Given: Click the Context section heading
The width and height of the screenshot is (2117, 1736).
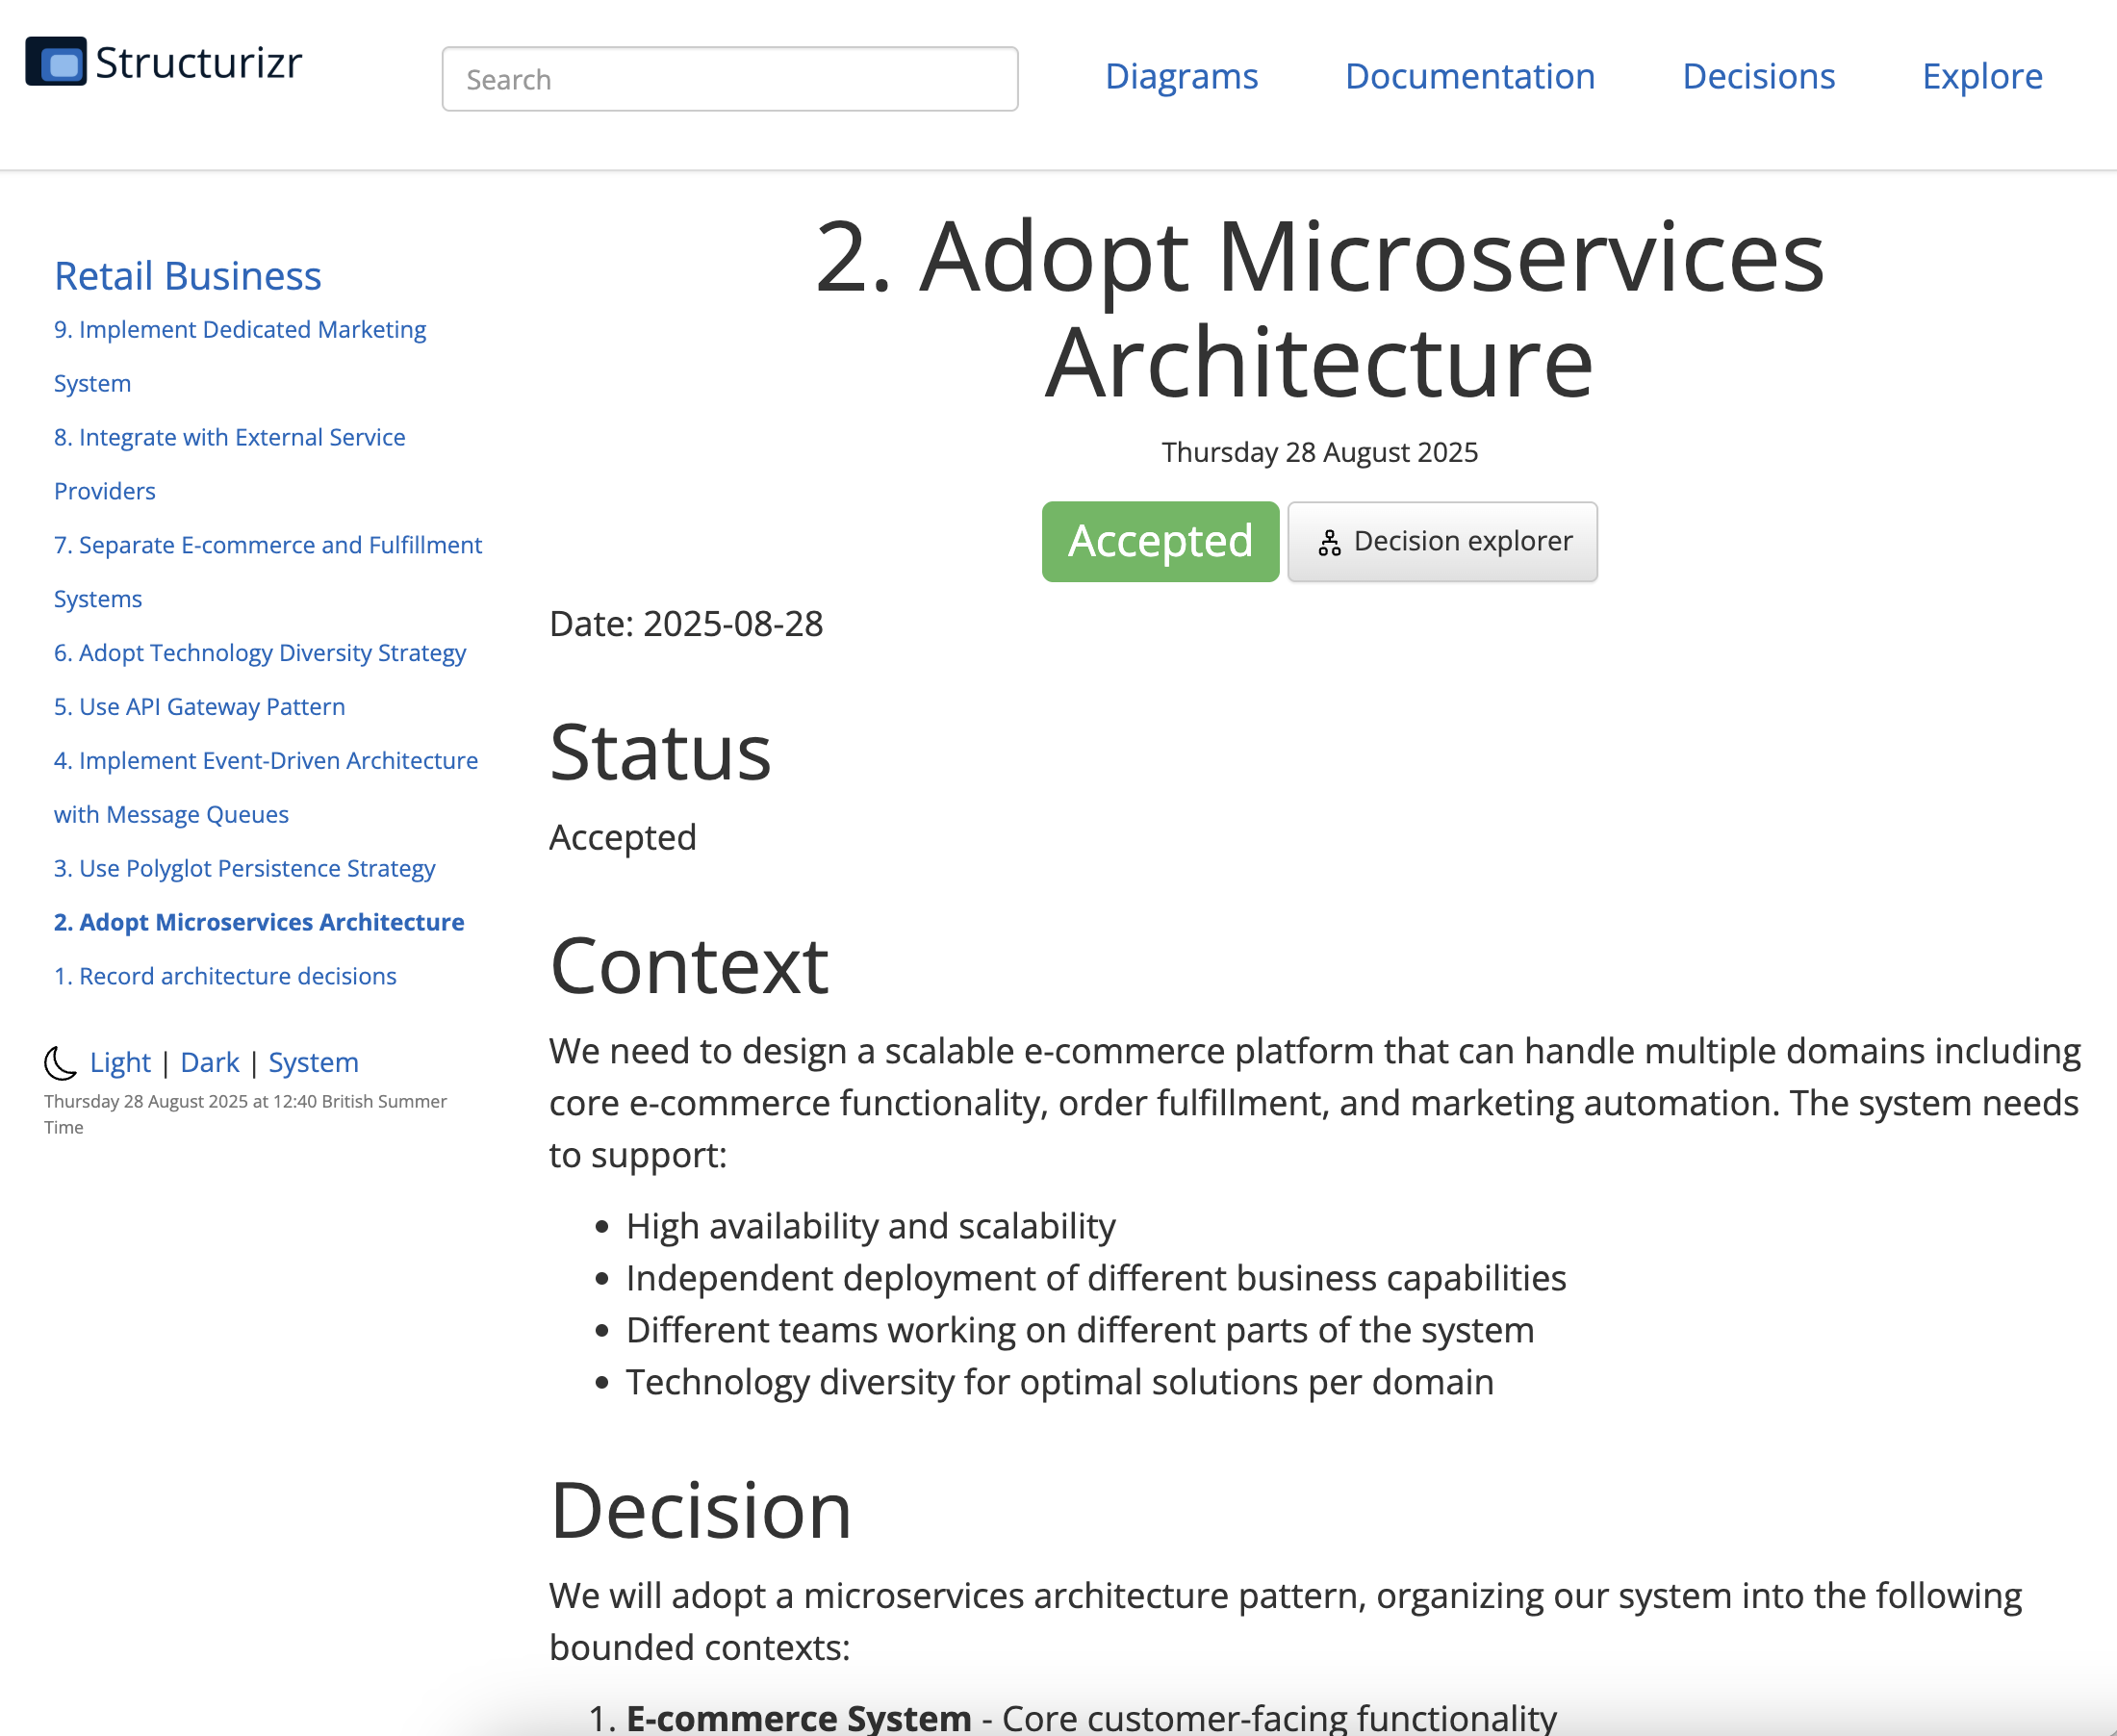Looking at the screenshot, I should 689,966.
